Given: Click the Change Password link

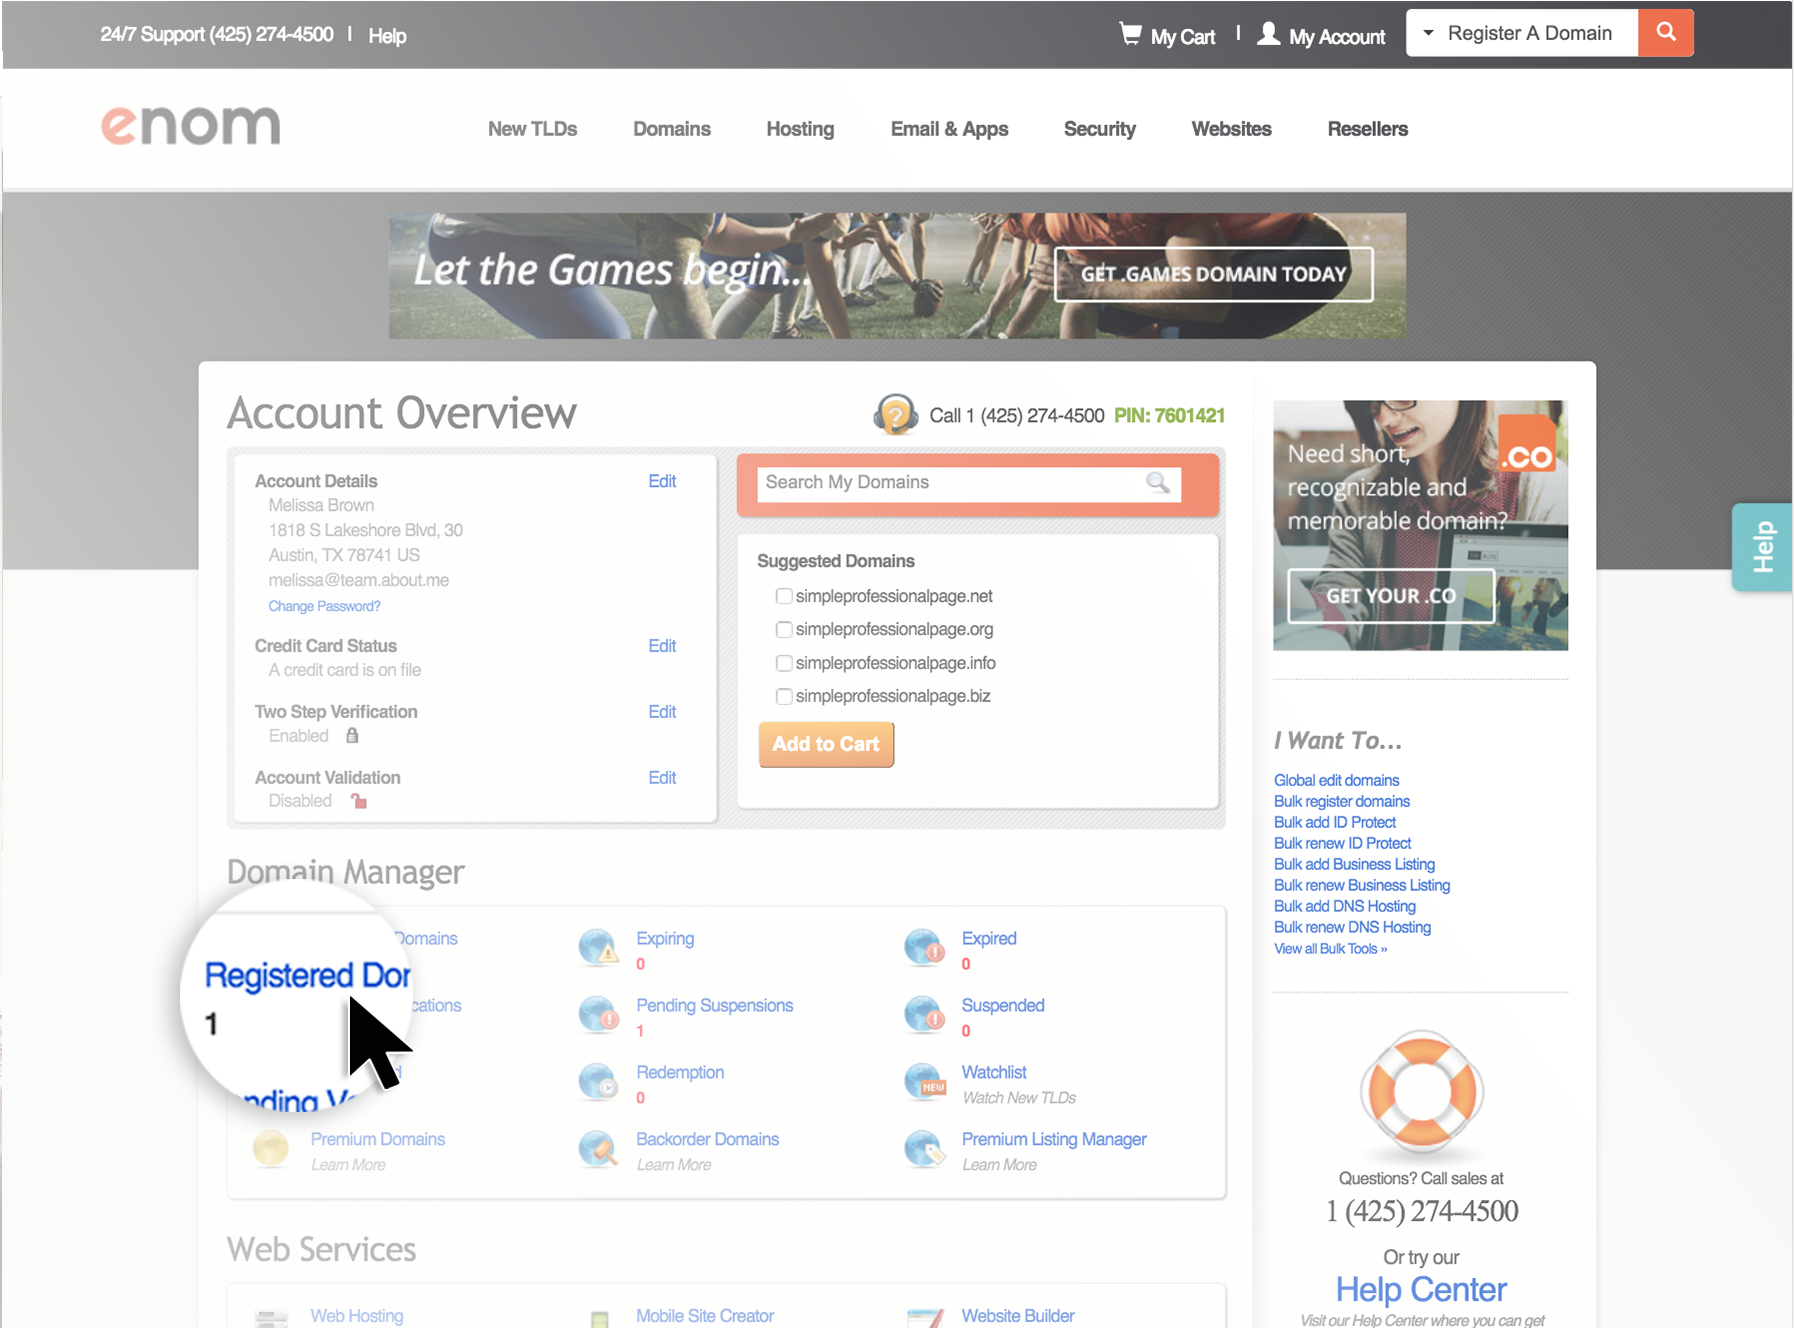Looking at the screenshot, I should (324, 606).
